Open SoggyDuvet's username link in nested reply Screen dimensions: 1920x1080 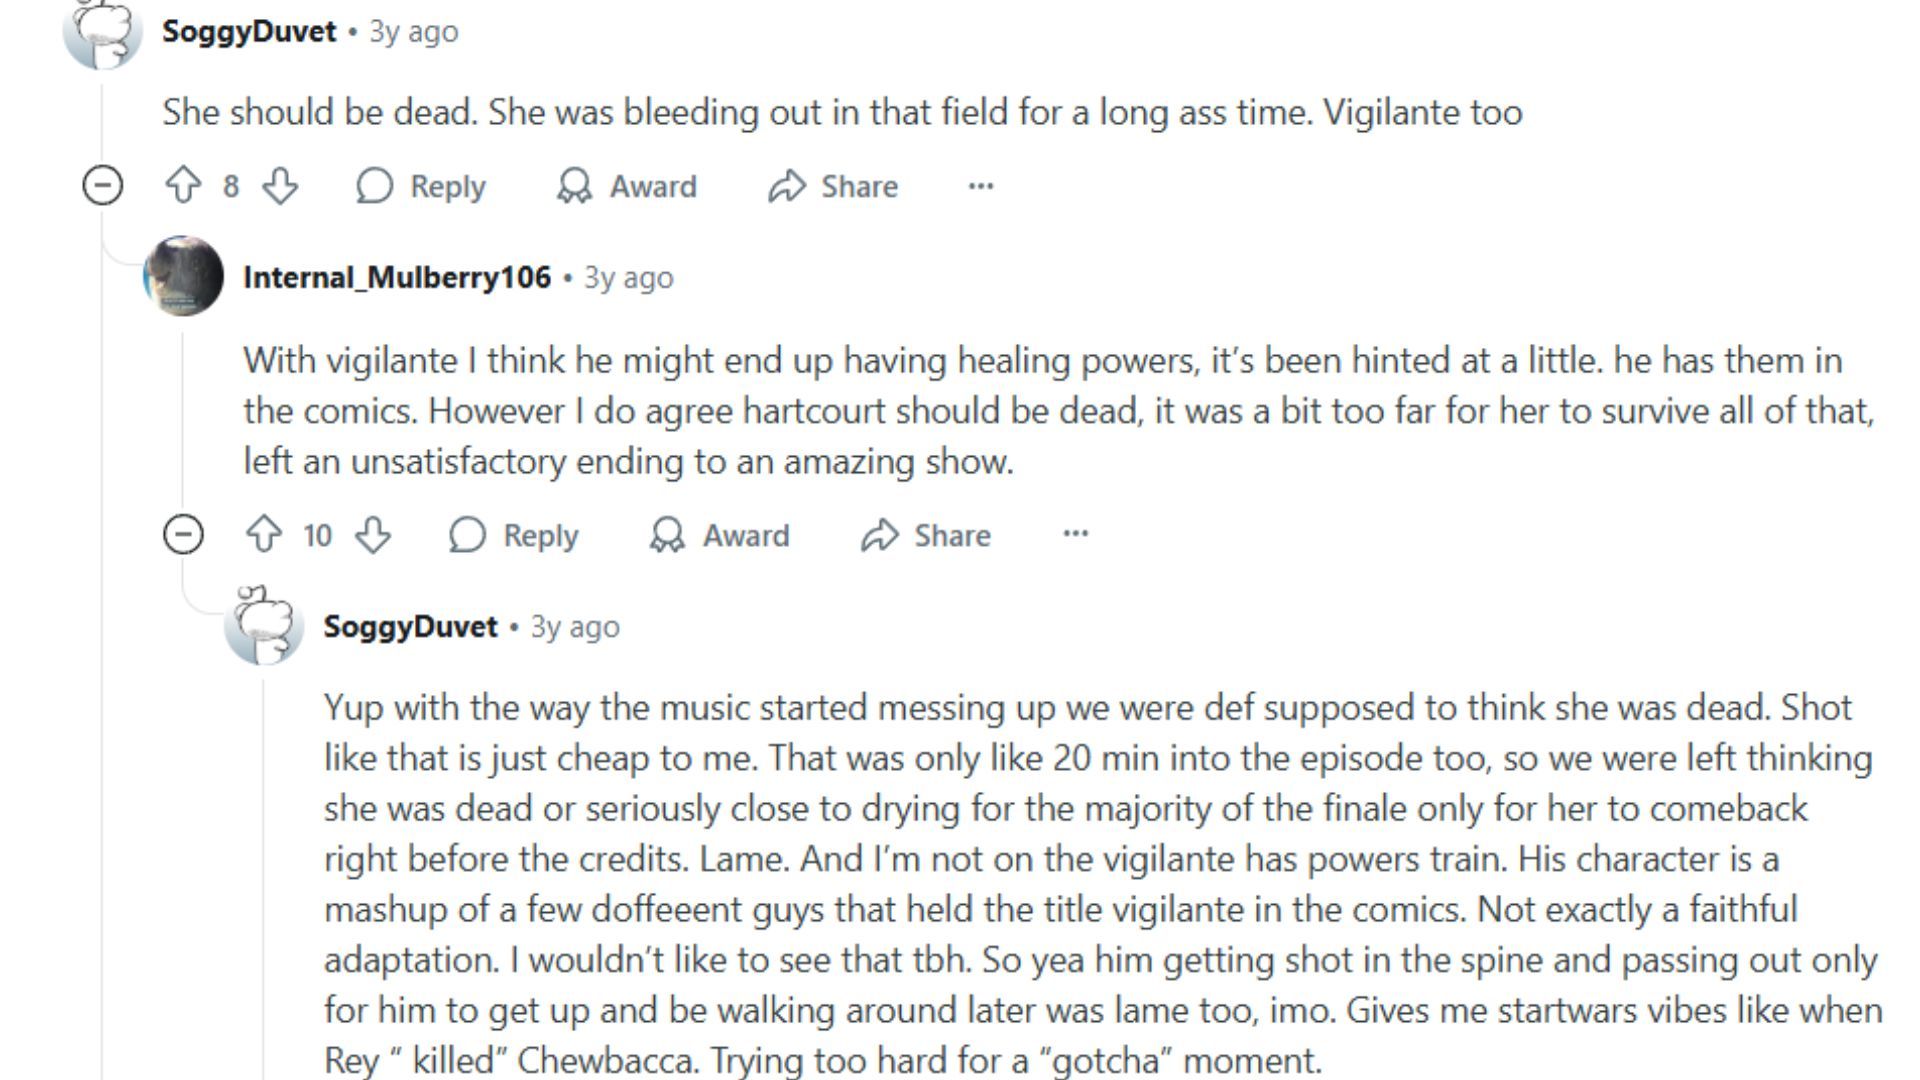(410, 626)
